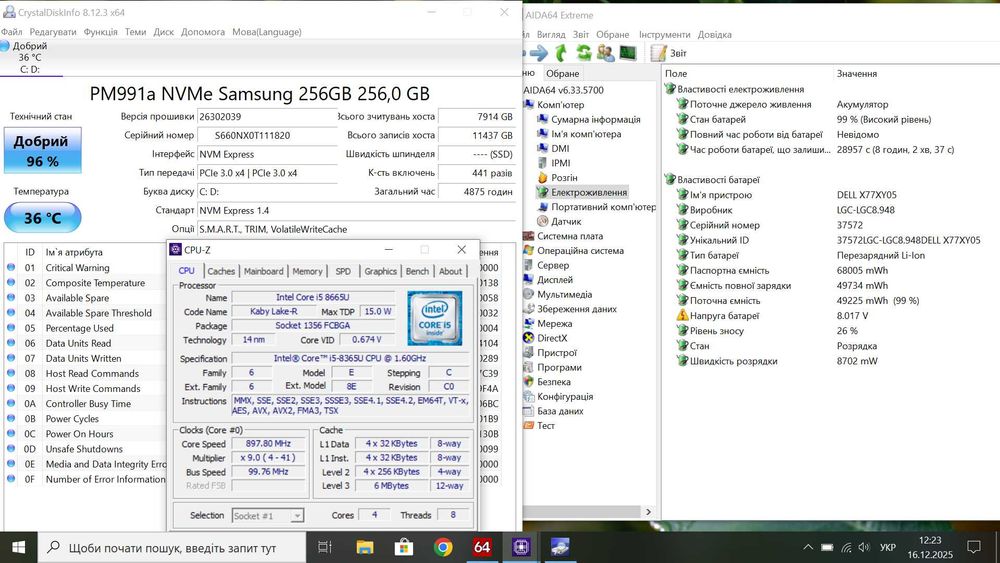Open the Конфігурація category
Image resolution: width=1000 pixels, height=563 pixels.
point(558,397)
